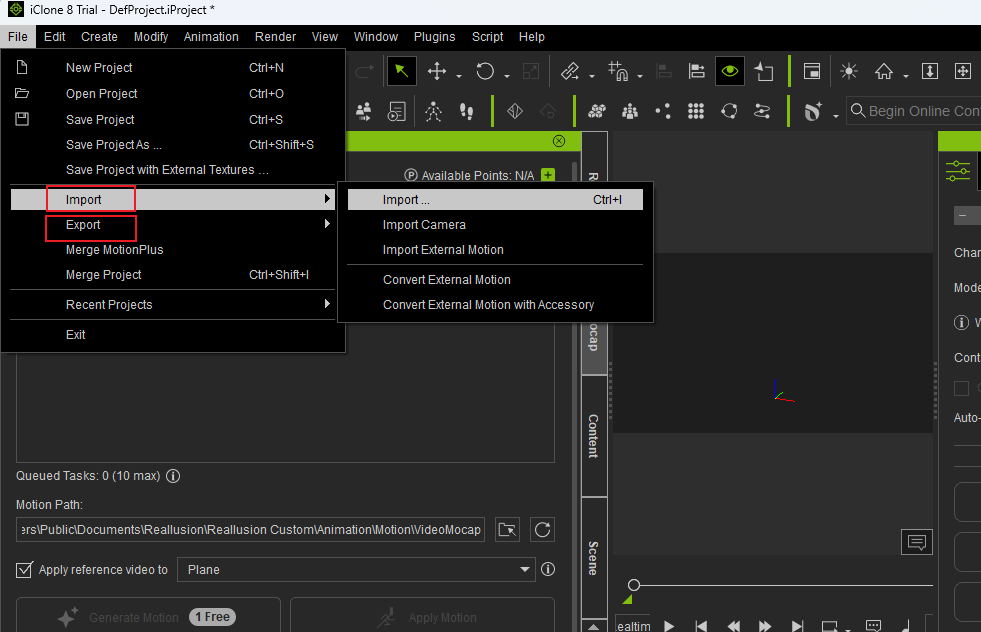The image size is (981, 632).
Task: Click the stacked cubes icon
Action: point(597,111)
